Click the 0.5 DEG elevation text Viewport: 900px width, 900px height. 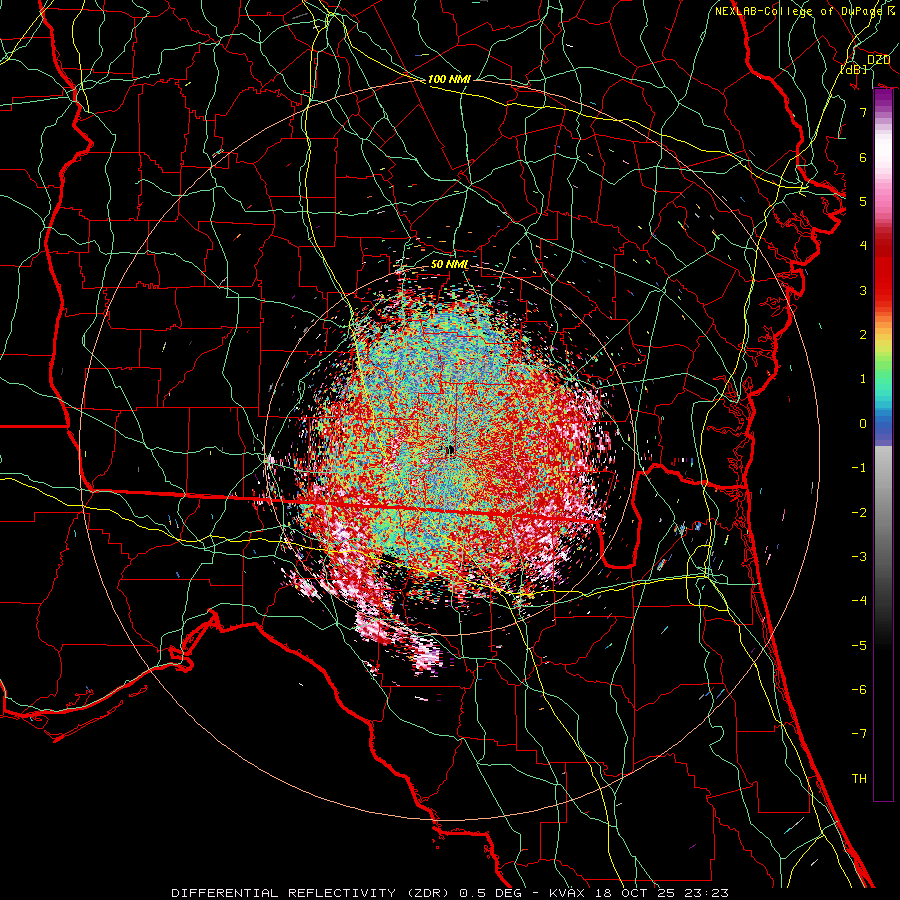point(490,893)
